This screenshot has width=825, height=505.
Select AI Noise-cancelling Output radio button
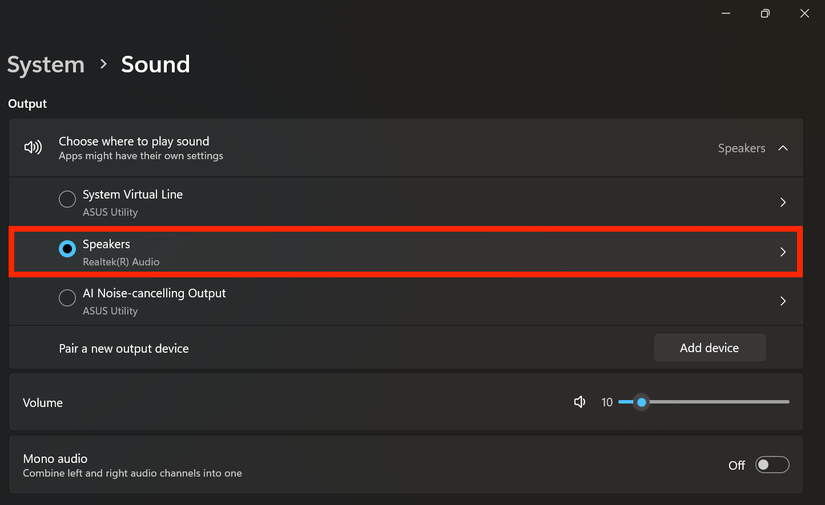(67, 298)
